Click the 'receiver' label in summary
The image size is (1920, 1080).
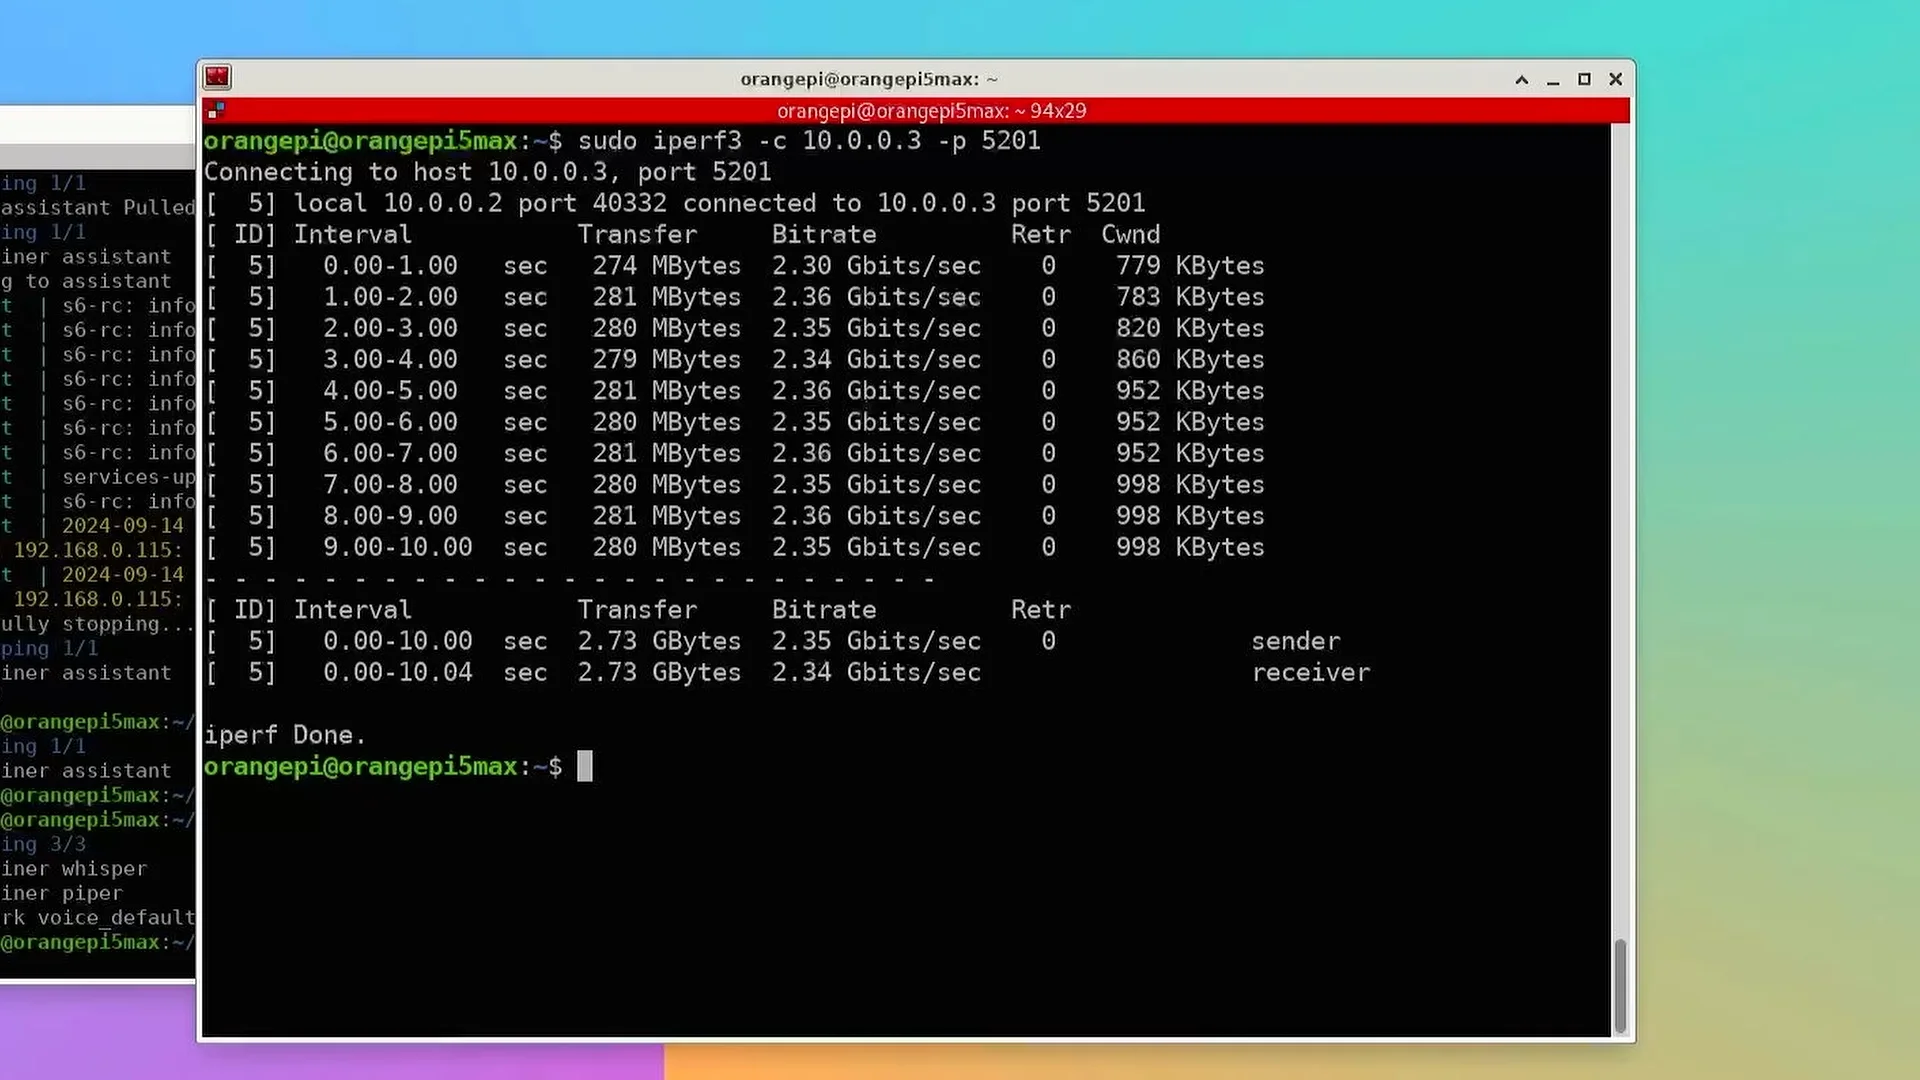(x=1311, y=673)
